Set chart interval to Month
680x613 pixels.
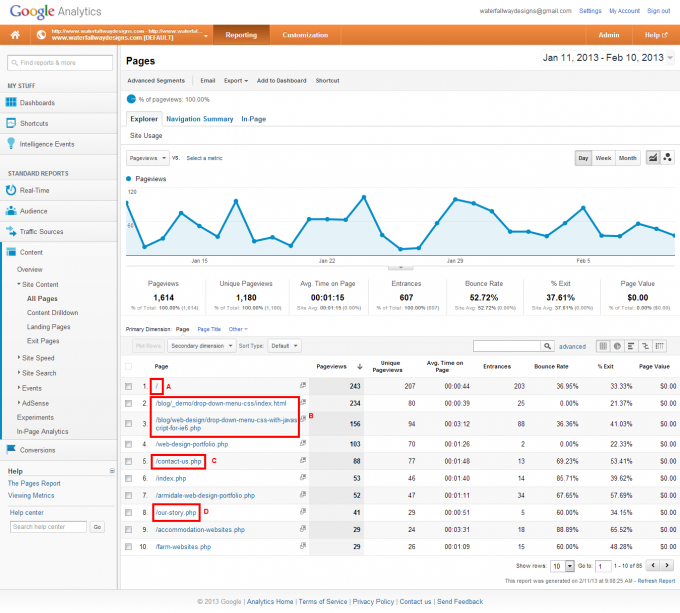[x=628, y=158]
